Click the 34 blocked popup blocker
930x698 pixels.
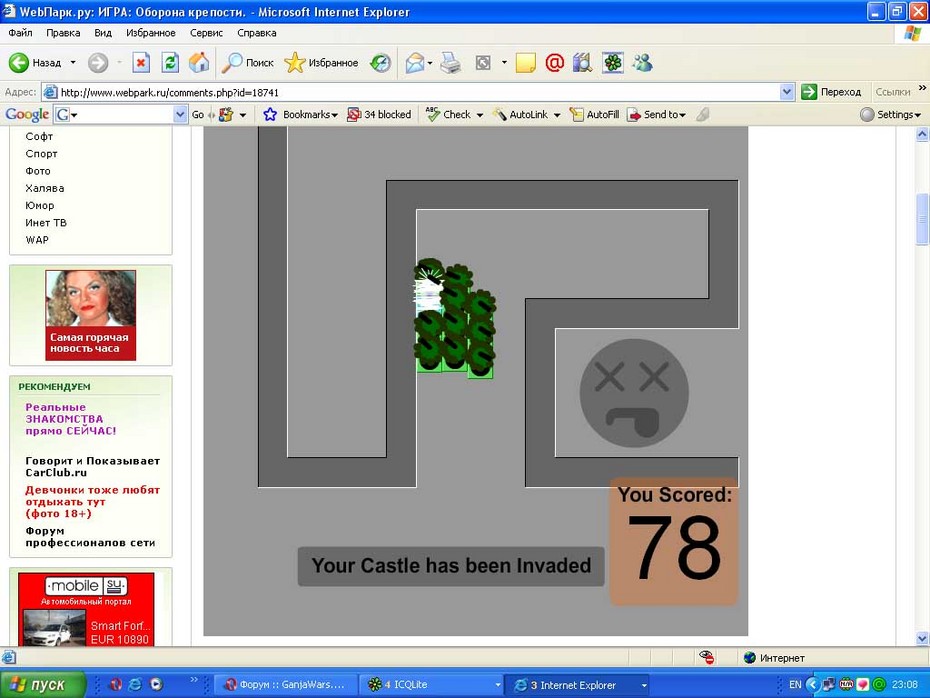[379, 114]
